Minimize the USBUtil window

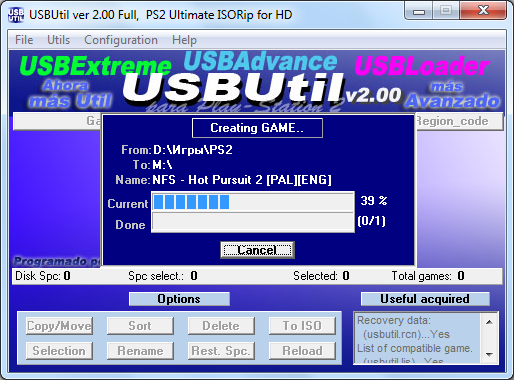419,12
